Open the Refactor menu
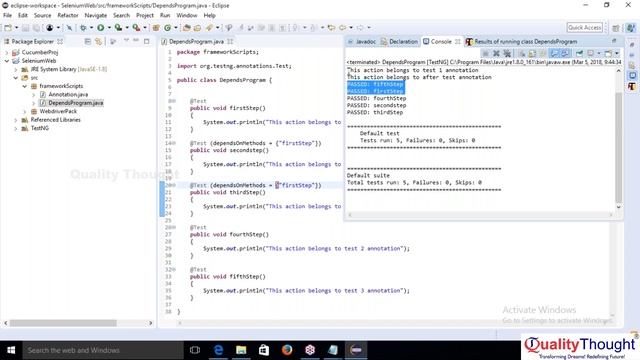Screen dimensions: 640x360 (68, 15)
